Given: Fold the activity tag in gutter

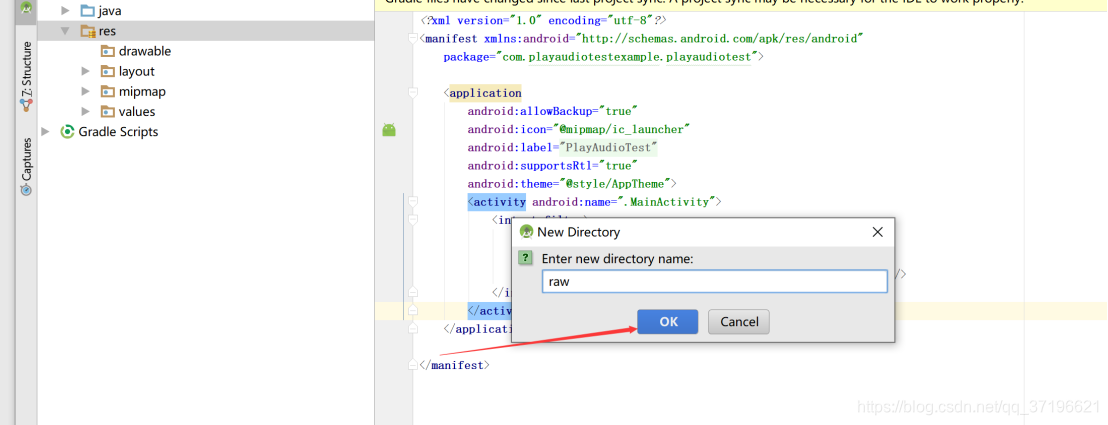Looking at the screenshot, I should (413, 202).
